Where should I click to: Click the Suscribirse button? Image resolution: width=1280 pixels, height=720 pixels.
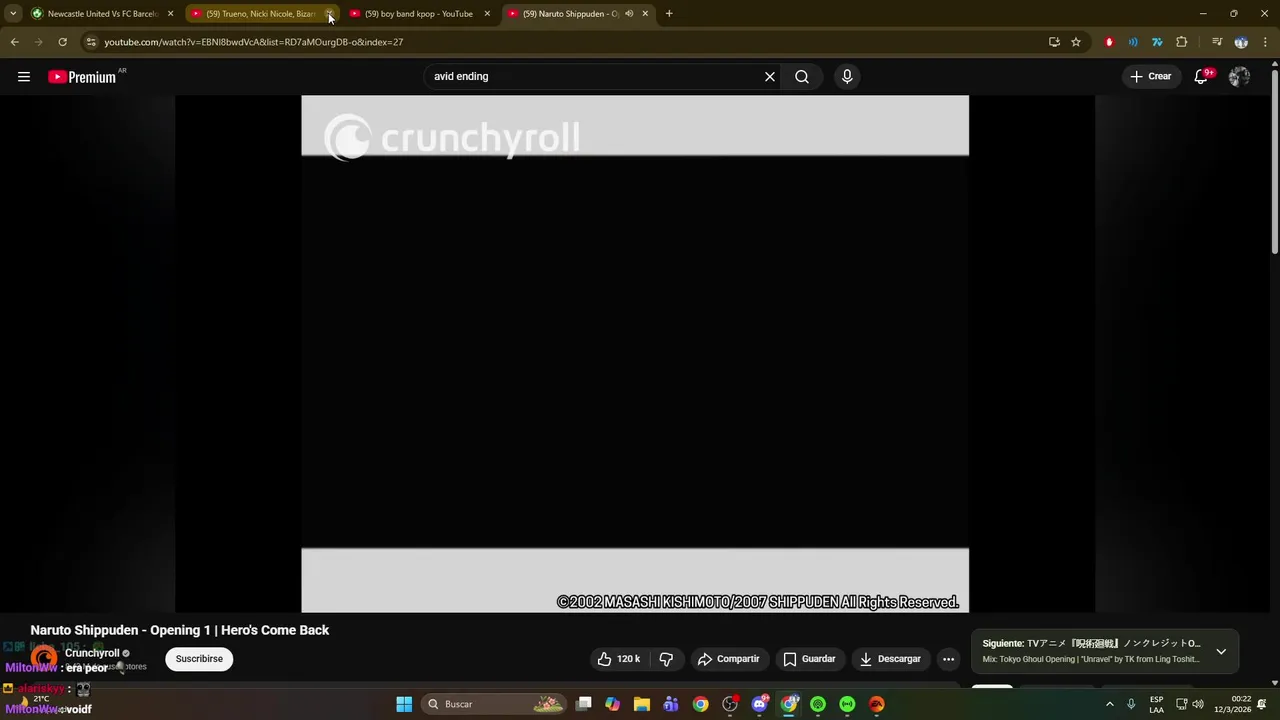pos(199,659)
